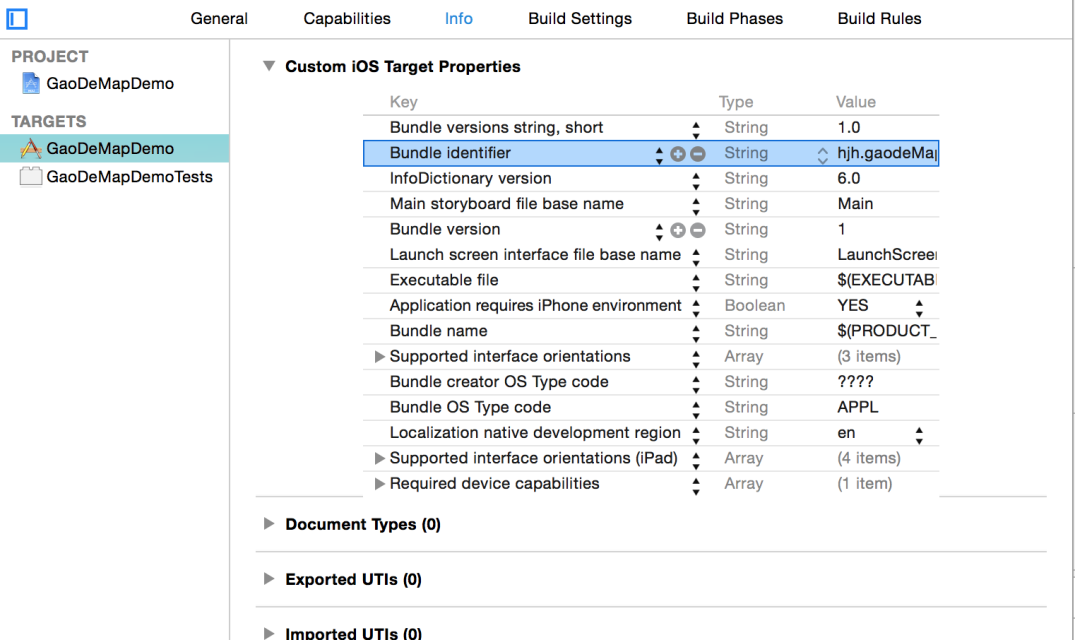Expand the Document Types section
Viewport: 1075px width, 640px height.
click(x=268, y=524)
